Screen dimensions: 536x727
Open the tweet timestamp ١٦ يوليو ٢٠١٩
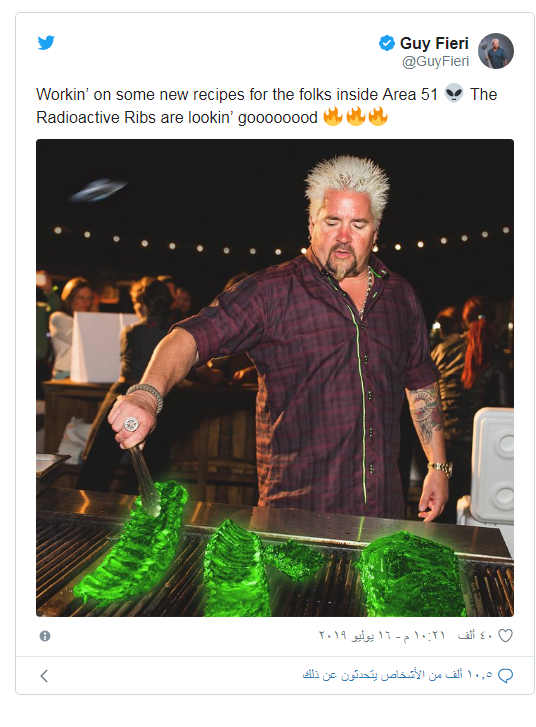coord(355,635)
